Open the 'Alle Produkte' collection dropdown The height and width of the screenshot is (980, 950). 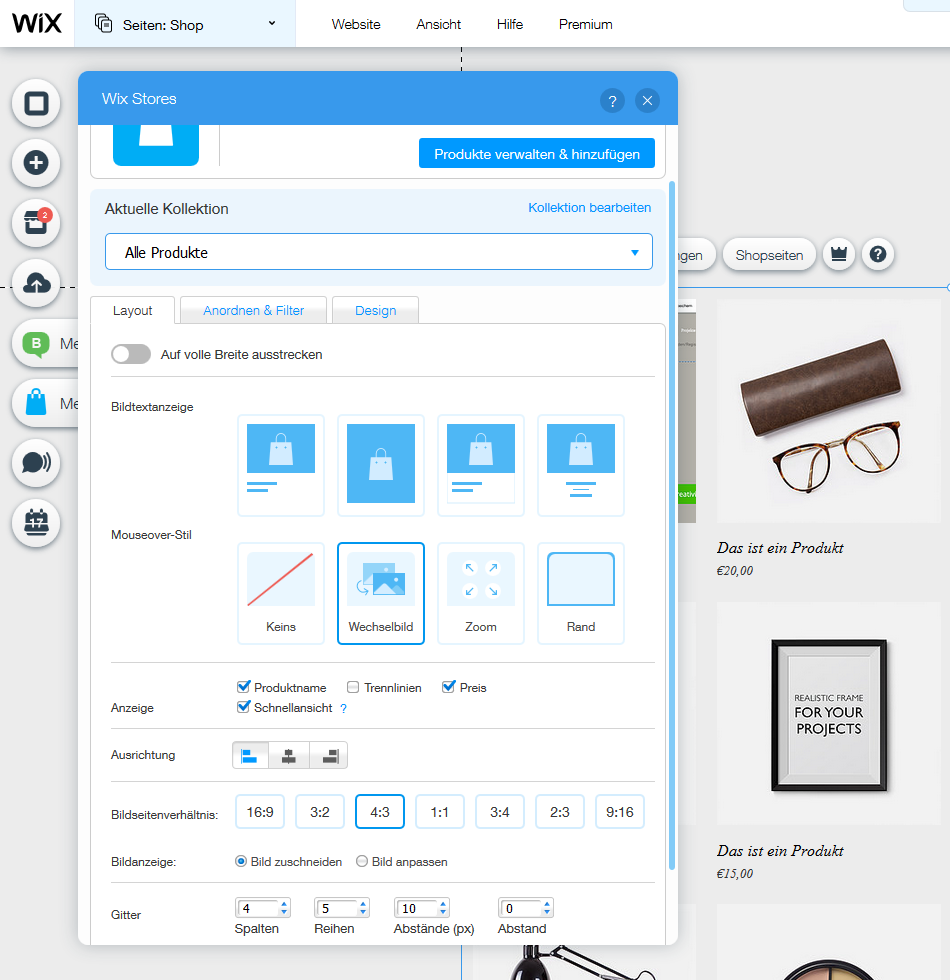pyautogui.click(x=379, y=253)
